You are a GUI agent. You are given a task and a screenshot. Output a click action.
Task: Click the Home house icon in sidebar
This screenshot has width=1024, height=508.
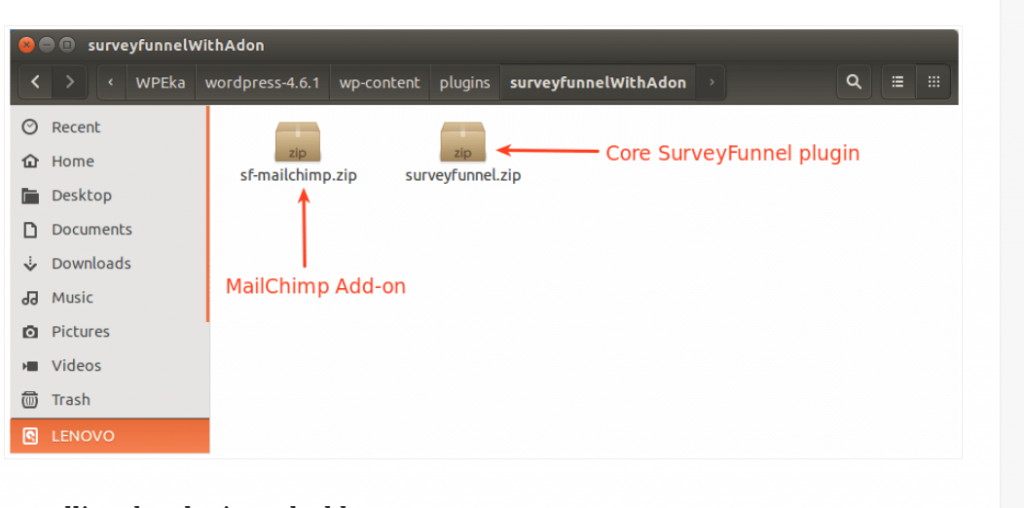tap(30, 161)
